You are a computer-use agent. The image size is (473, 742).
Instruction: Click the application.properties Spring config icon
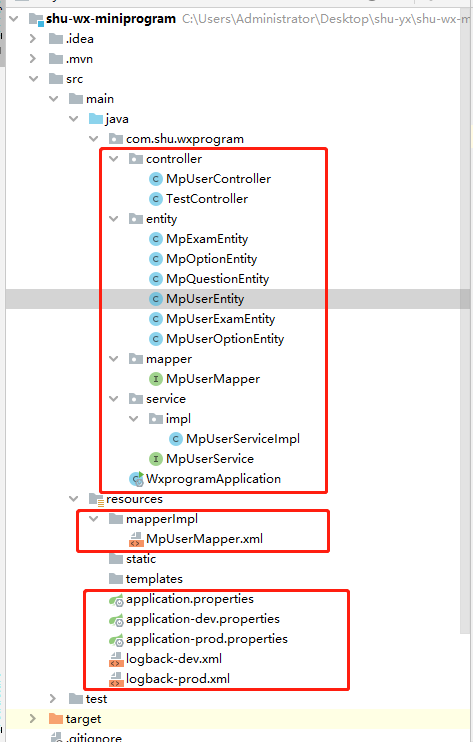click(x=116, y=600)
